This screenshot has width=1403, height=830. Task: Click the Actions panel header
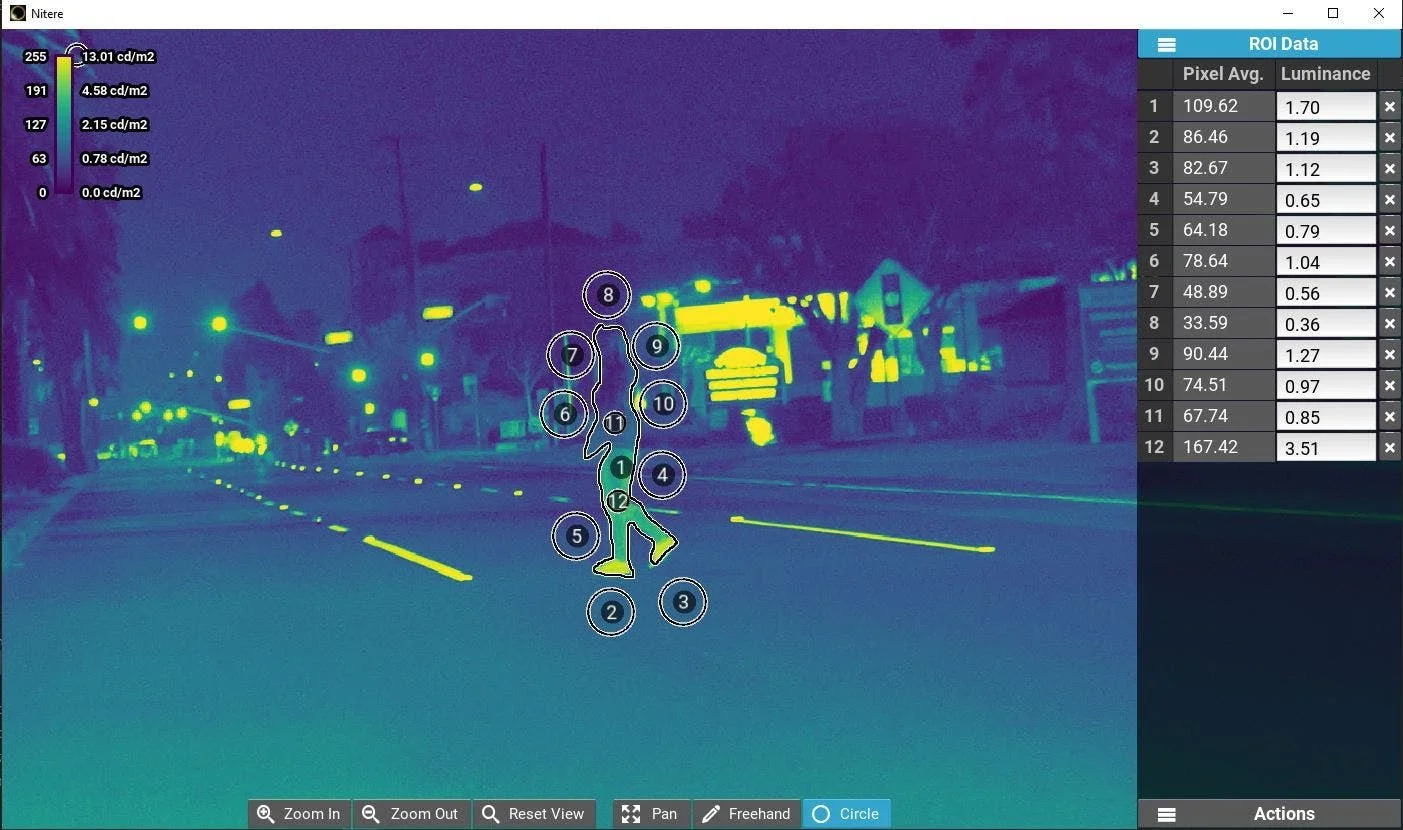(x=1283, y=813)
